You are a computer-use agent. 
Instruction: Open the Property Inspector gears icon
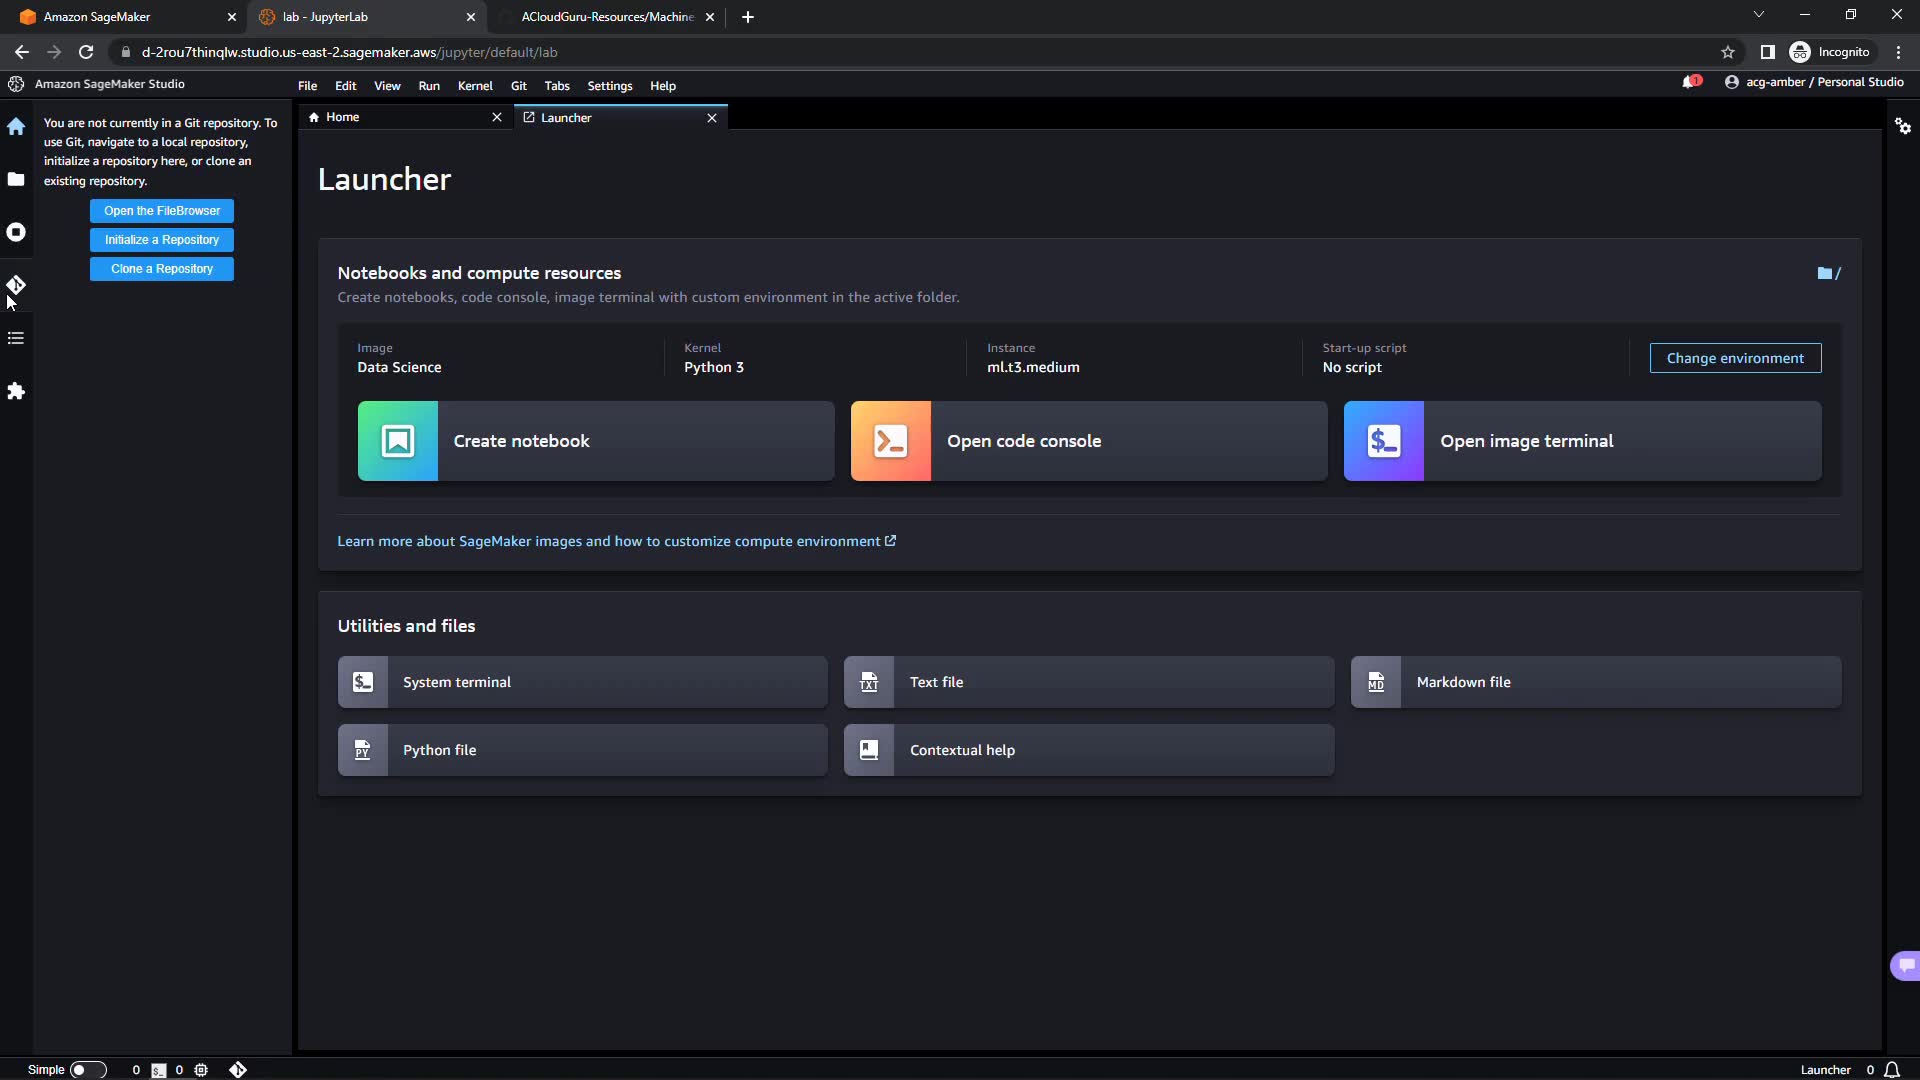(x=1903, y=127)
